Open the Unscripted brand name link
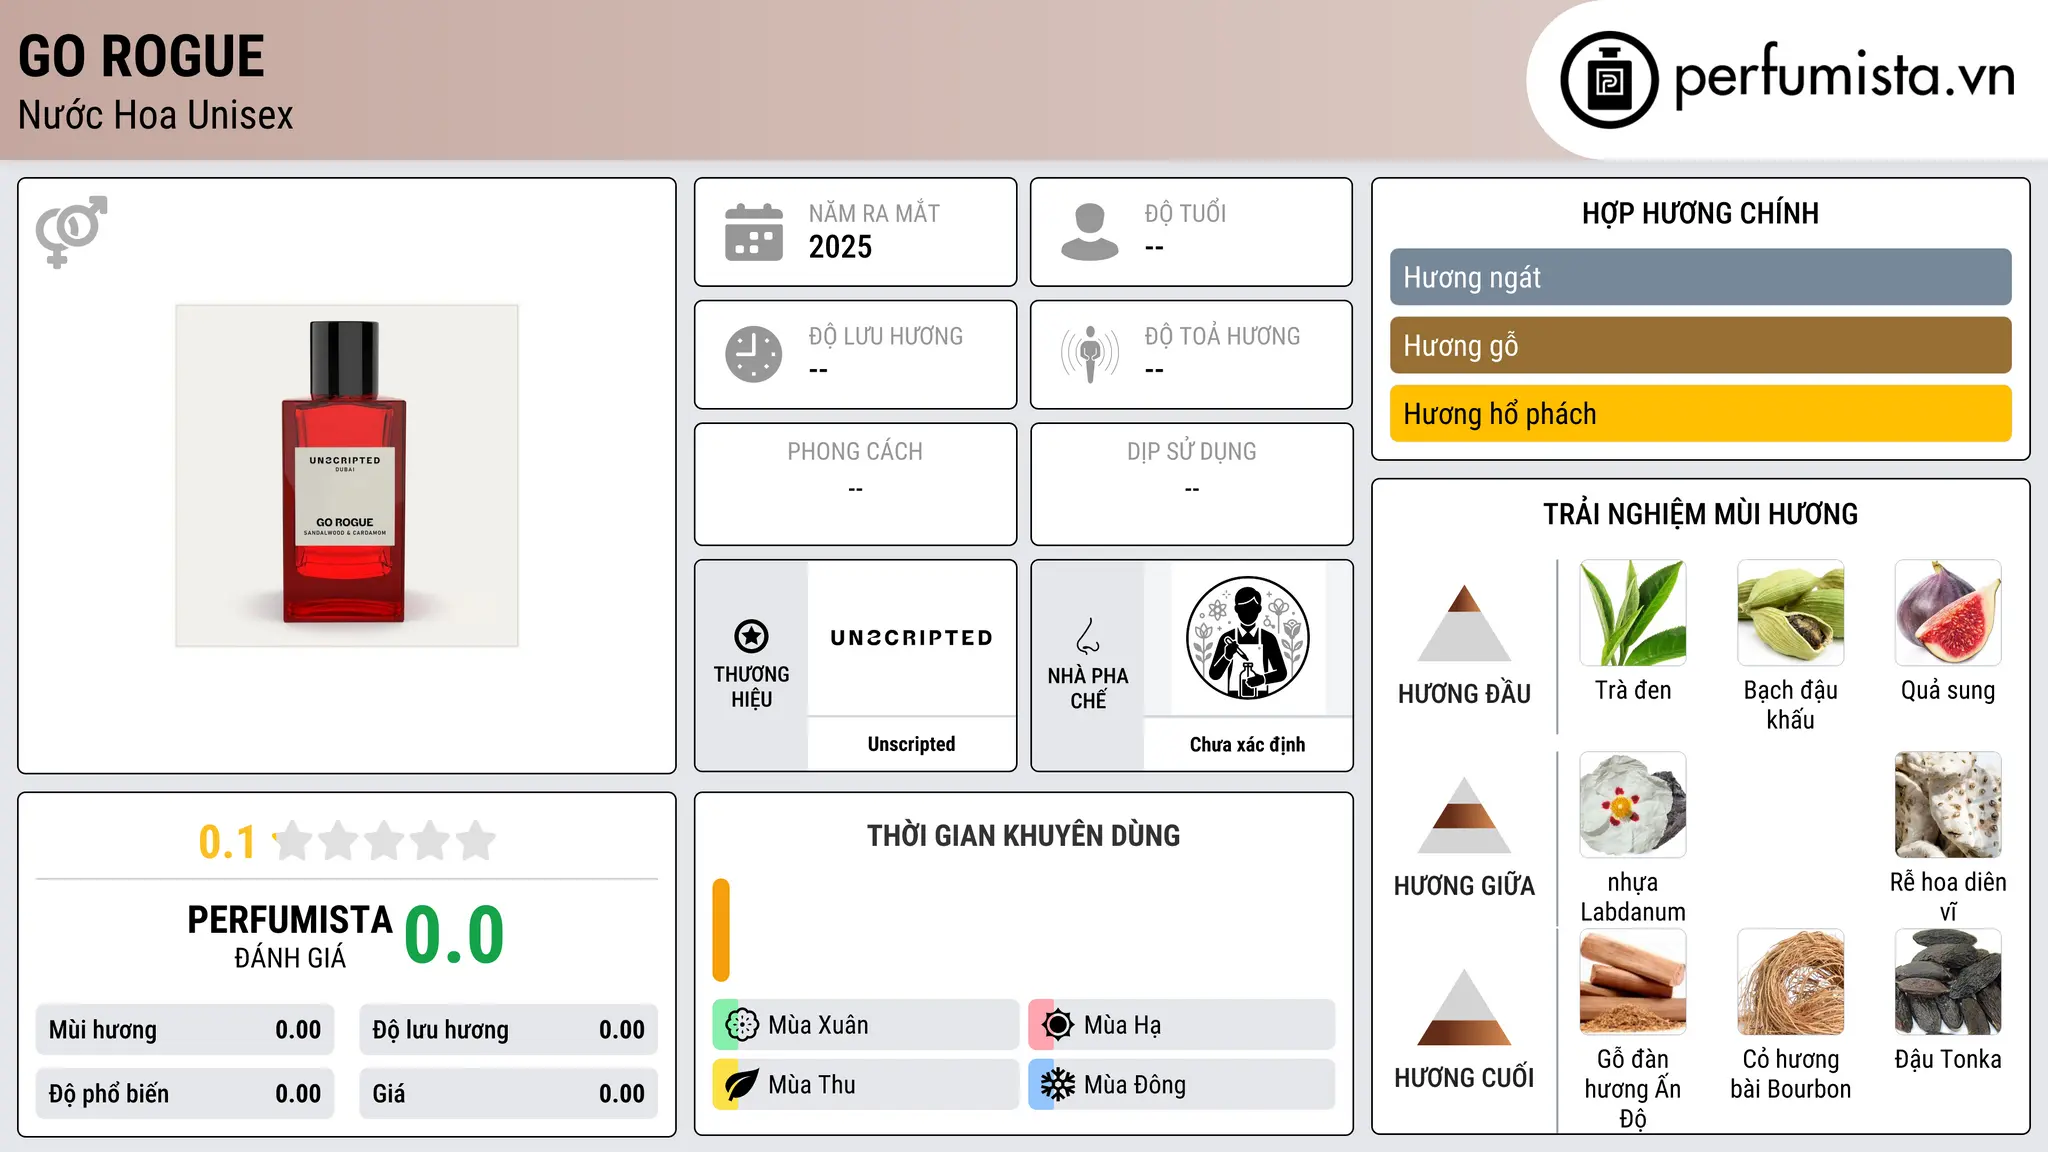The height and width of the screenshot is (1152, 2048). [x=911, y=744]
